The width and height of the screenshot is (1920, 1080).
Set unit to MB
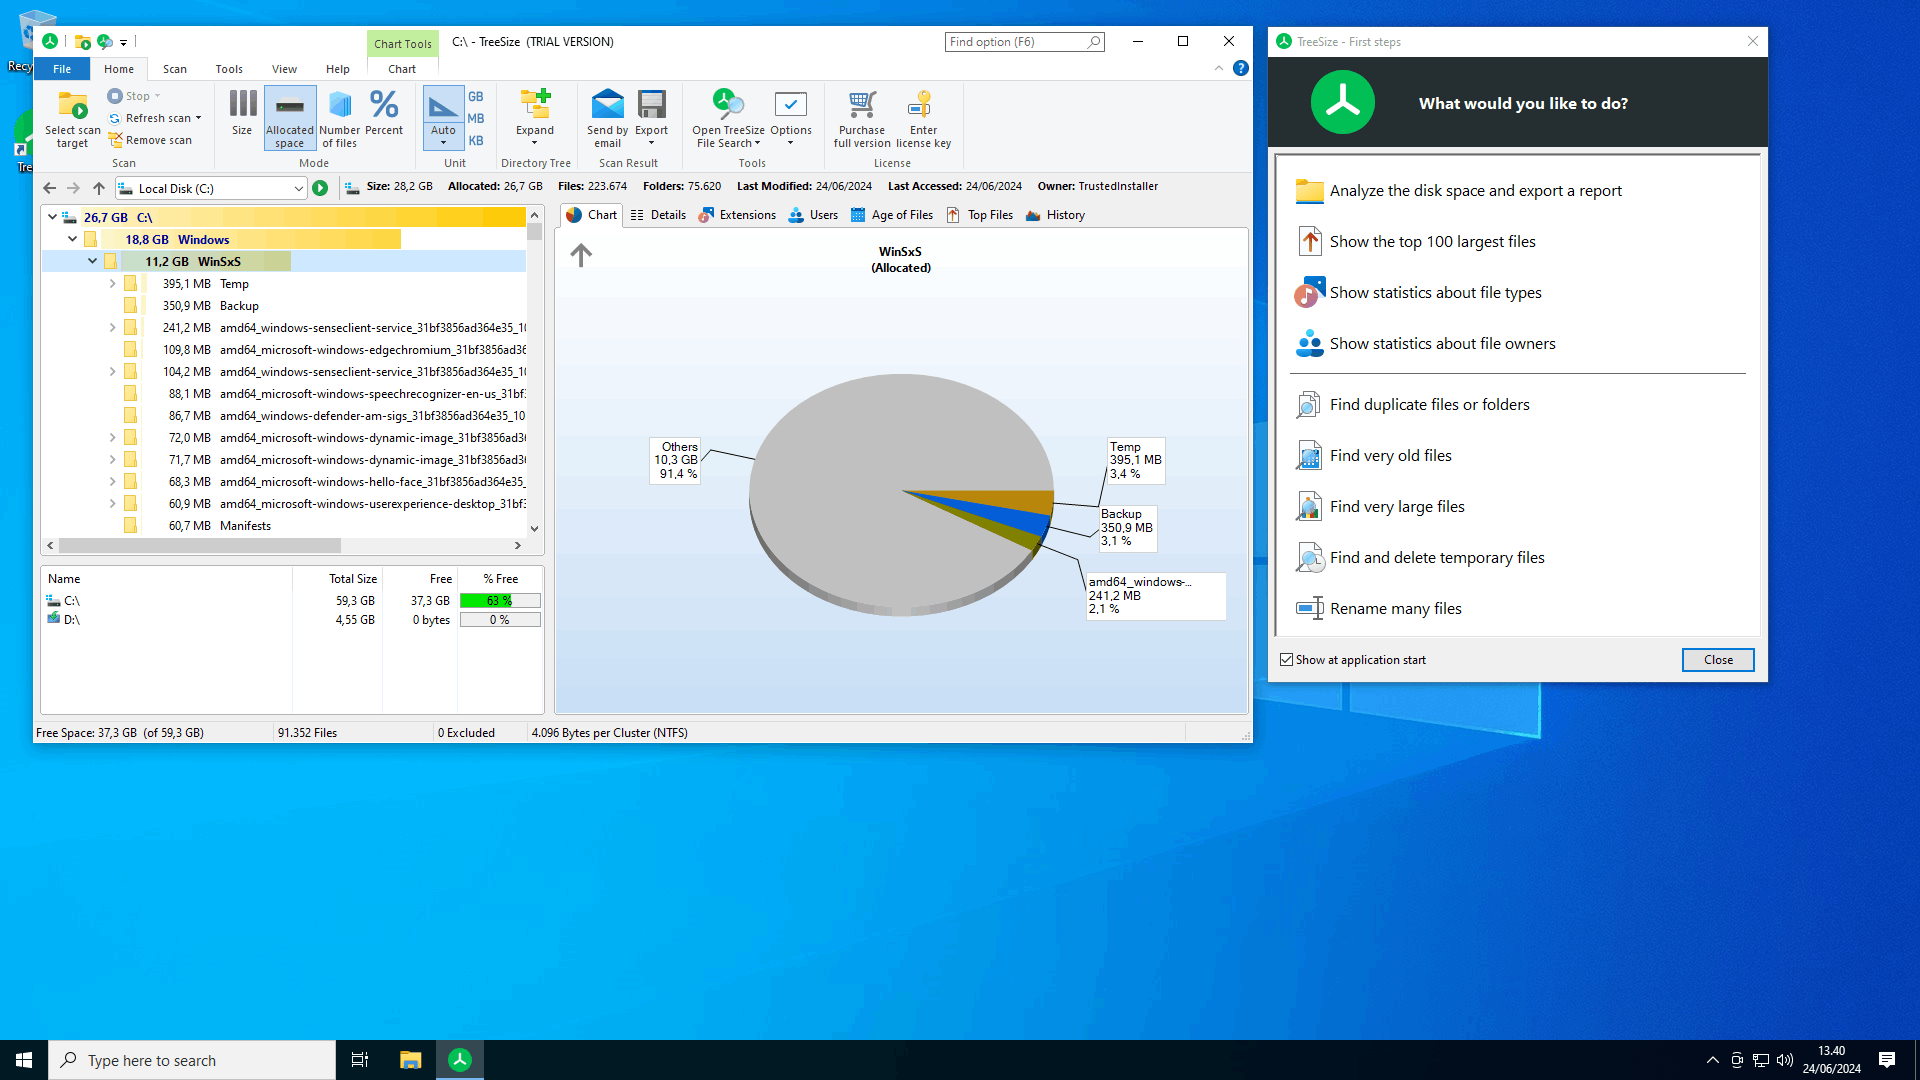476,119
